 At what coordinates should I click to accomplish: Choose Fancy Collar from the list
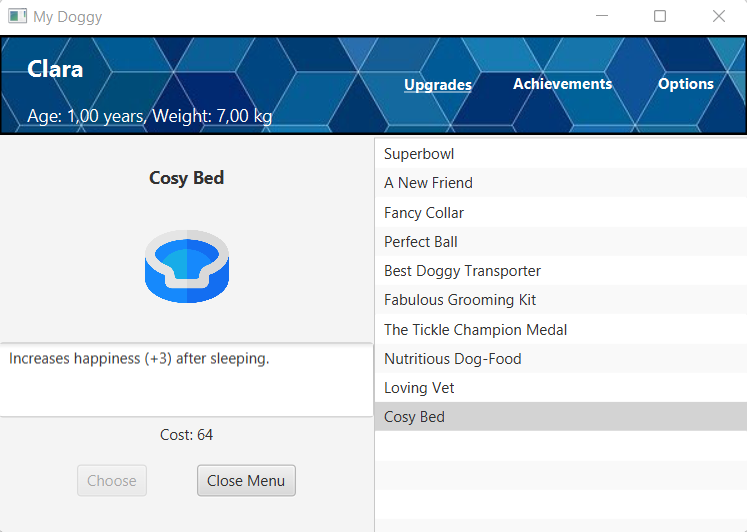click(424, 213)
